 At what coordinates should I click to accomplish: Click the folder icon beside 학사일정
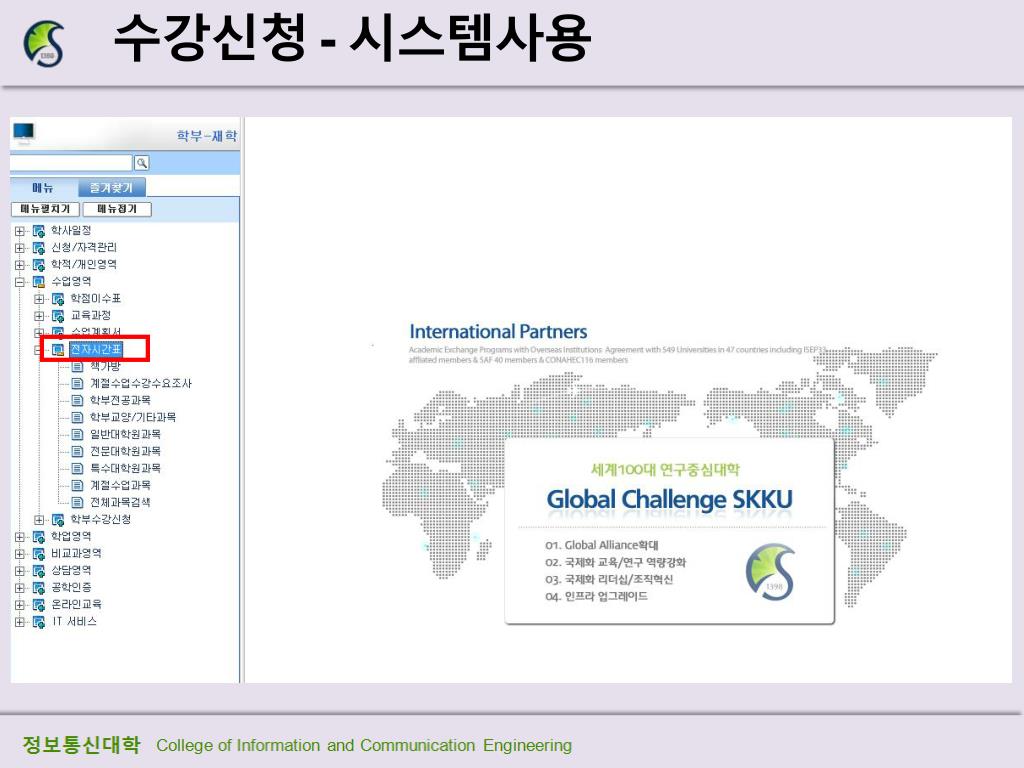[x=39, y=231]
